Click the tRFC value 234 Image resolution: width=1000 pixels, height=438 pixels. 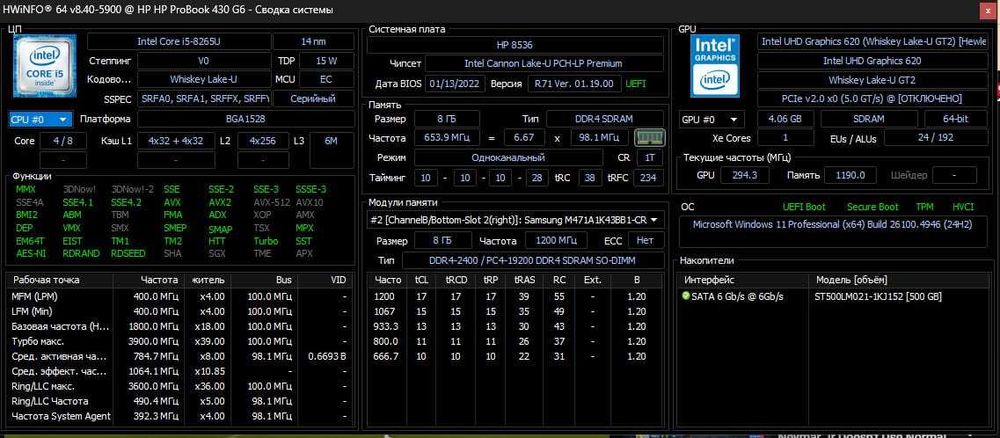pyautogui.click(x=649, y=178)
